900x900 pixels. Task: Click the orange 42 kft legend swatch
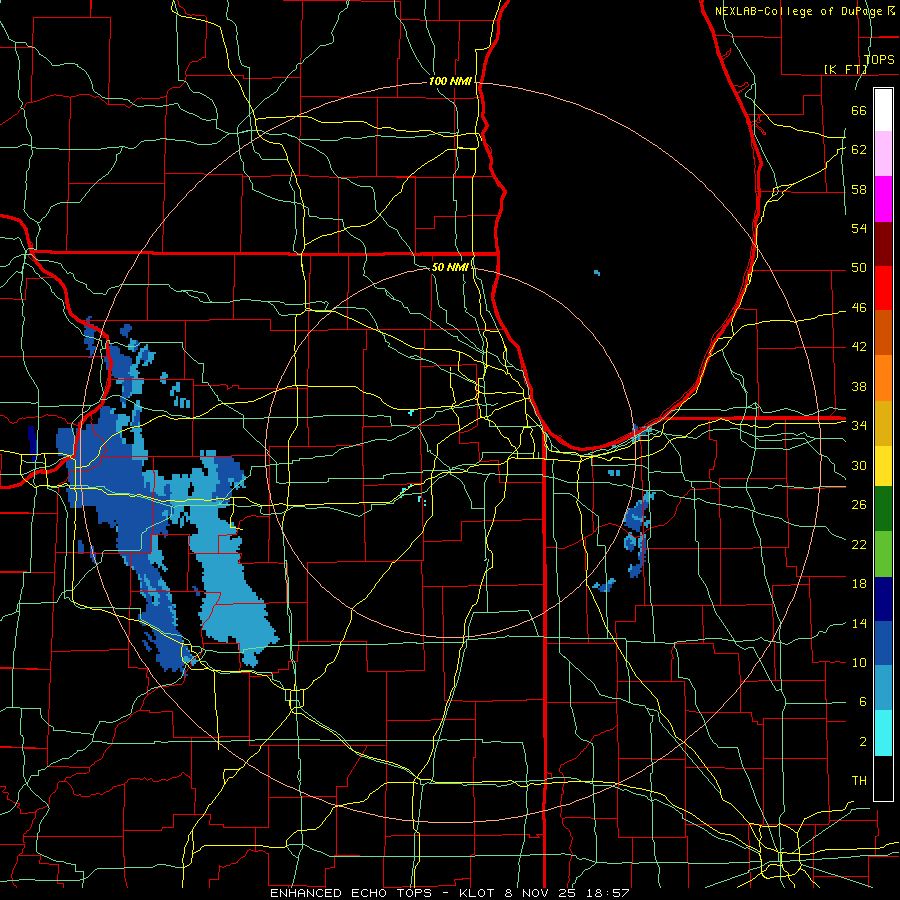[x=883, y=378]
